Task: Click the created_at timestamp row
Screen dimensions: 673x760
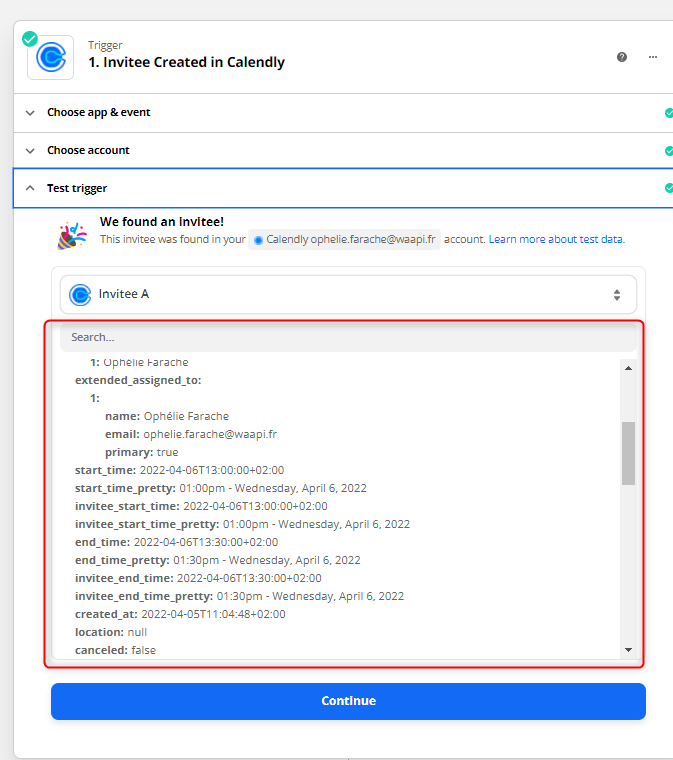Action: pos(180,614)
